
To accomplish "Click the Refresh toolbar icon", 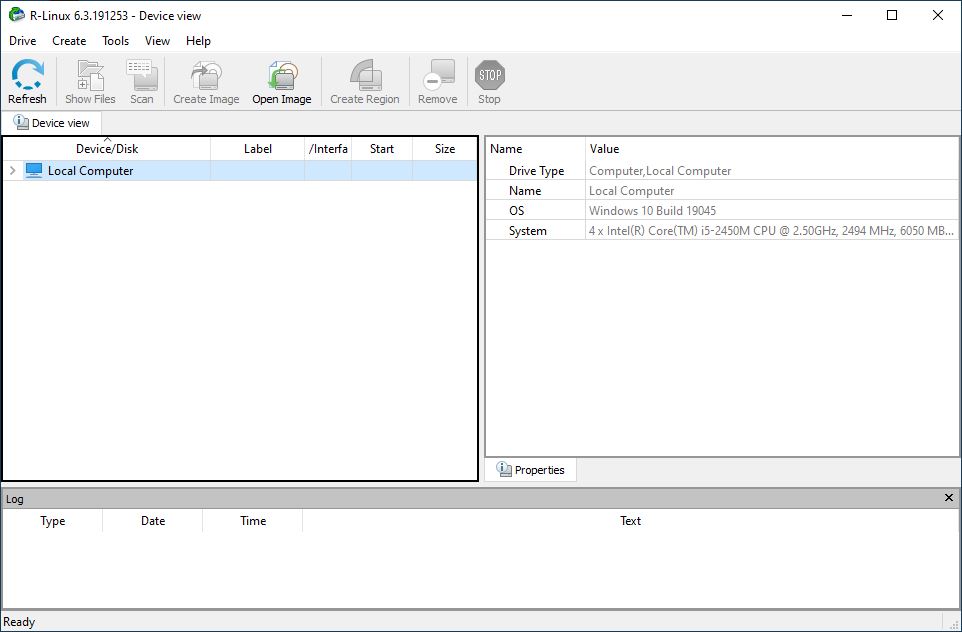I will click(x=28, y=75).
